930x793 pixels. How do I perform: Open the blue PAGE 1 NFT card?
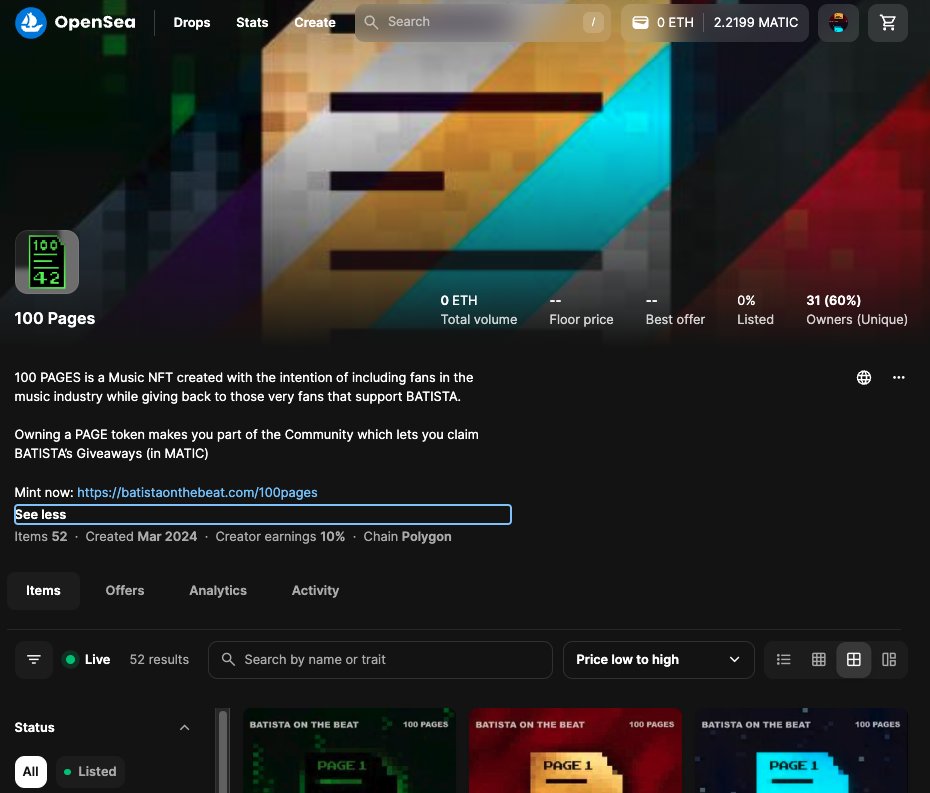click(801, 750)
